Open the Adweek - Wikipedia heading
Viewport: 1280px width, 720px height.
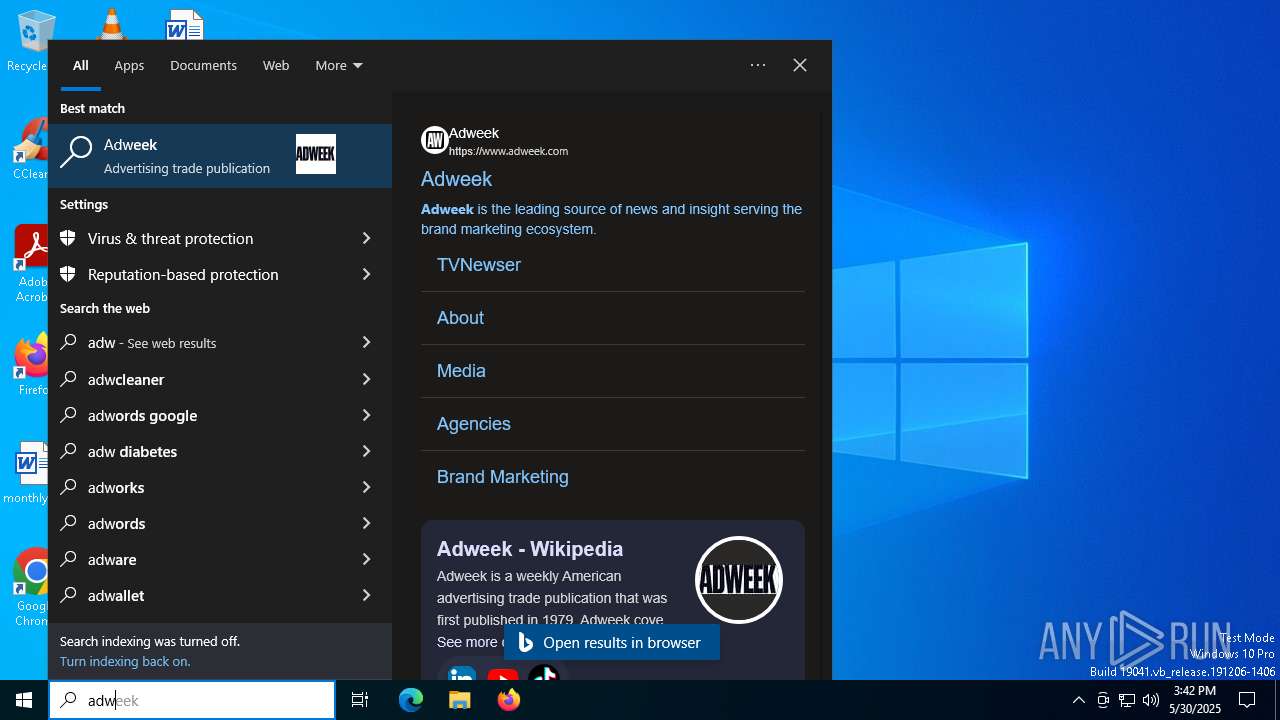(x=530, y=549)
